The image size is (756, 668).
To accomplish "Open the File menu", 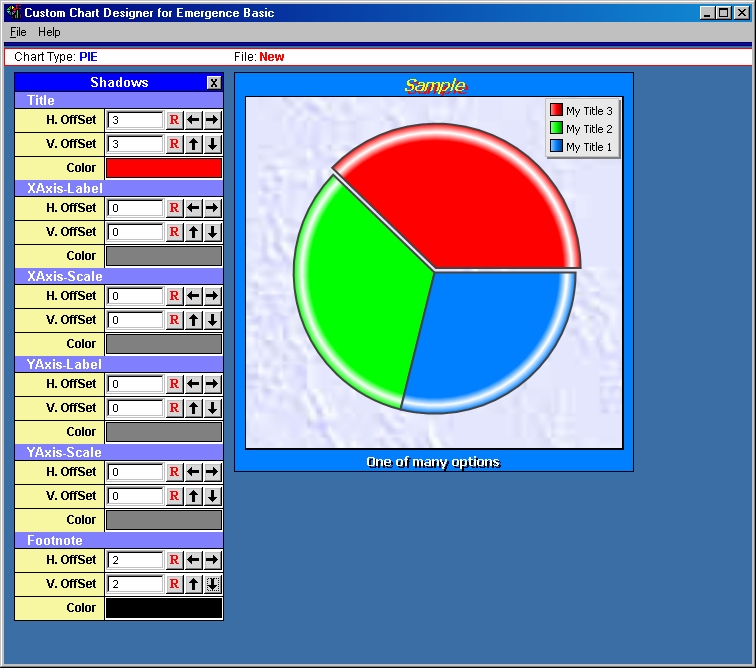I will click(x=18, y=32).
